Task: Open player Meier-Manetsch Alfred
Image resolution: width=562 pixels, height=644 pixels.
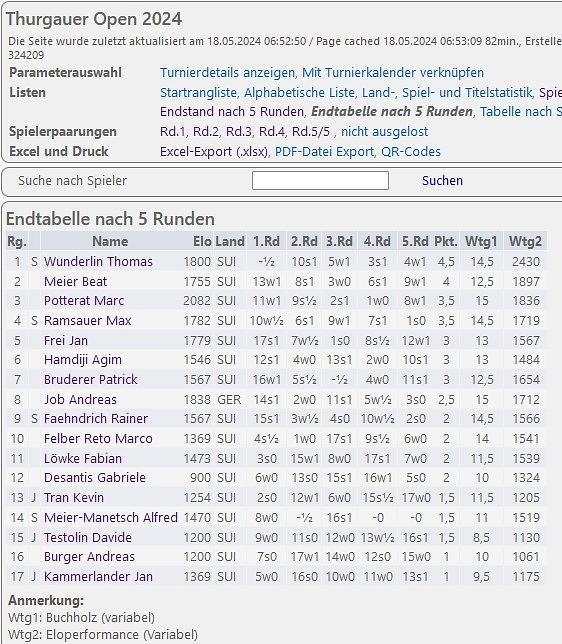Action: [x=111, y=518]
